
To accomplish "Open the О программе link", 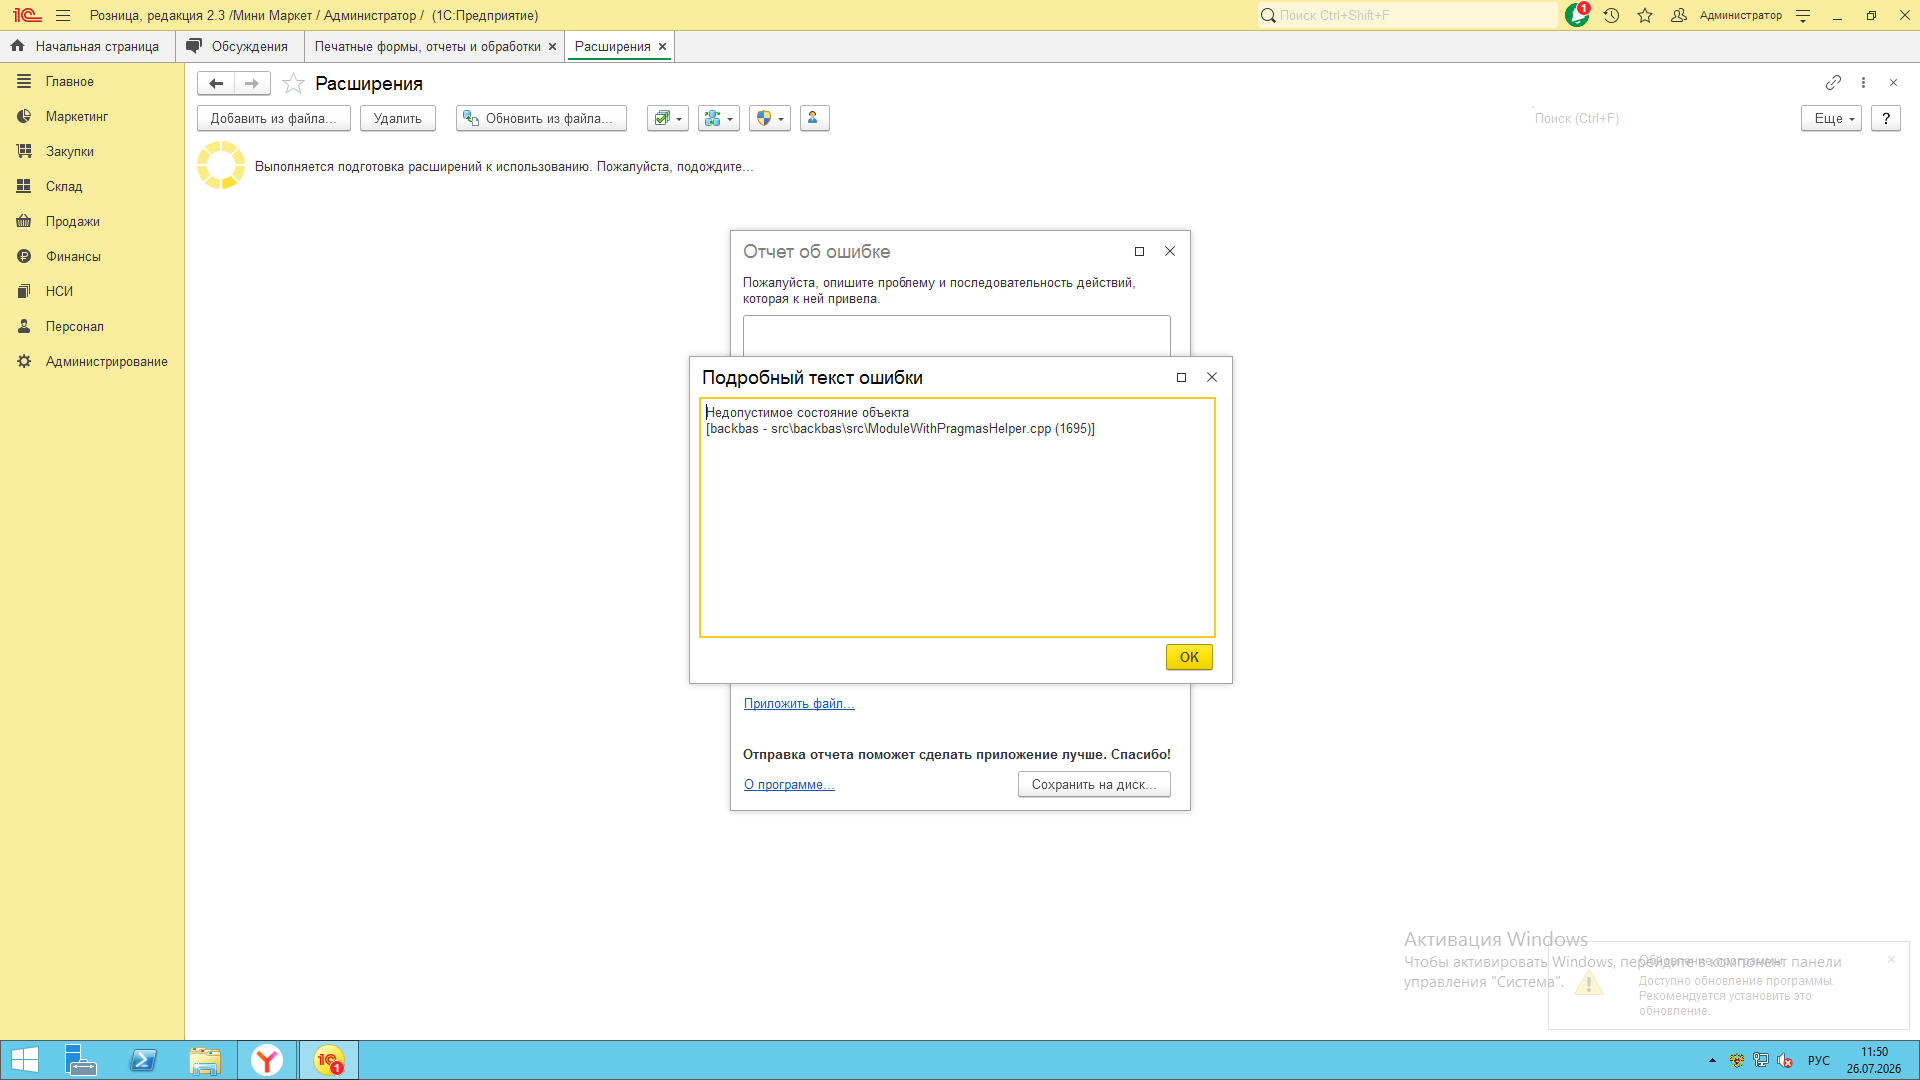I will (789, 784).
